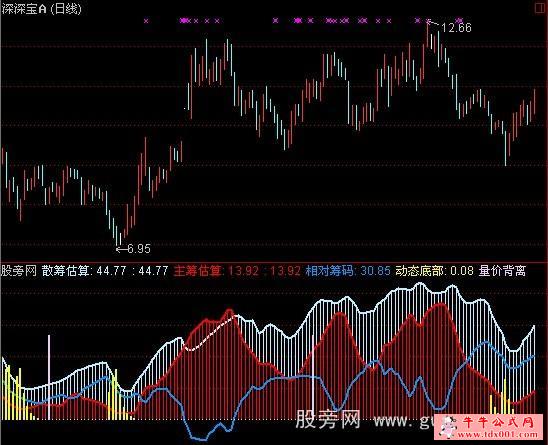This screenshot has height=445, width=548.
Task: Click the 0.08 动态底部 value
Action: coord(462,271)
